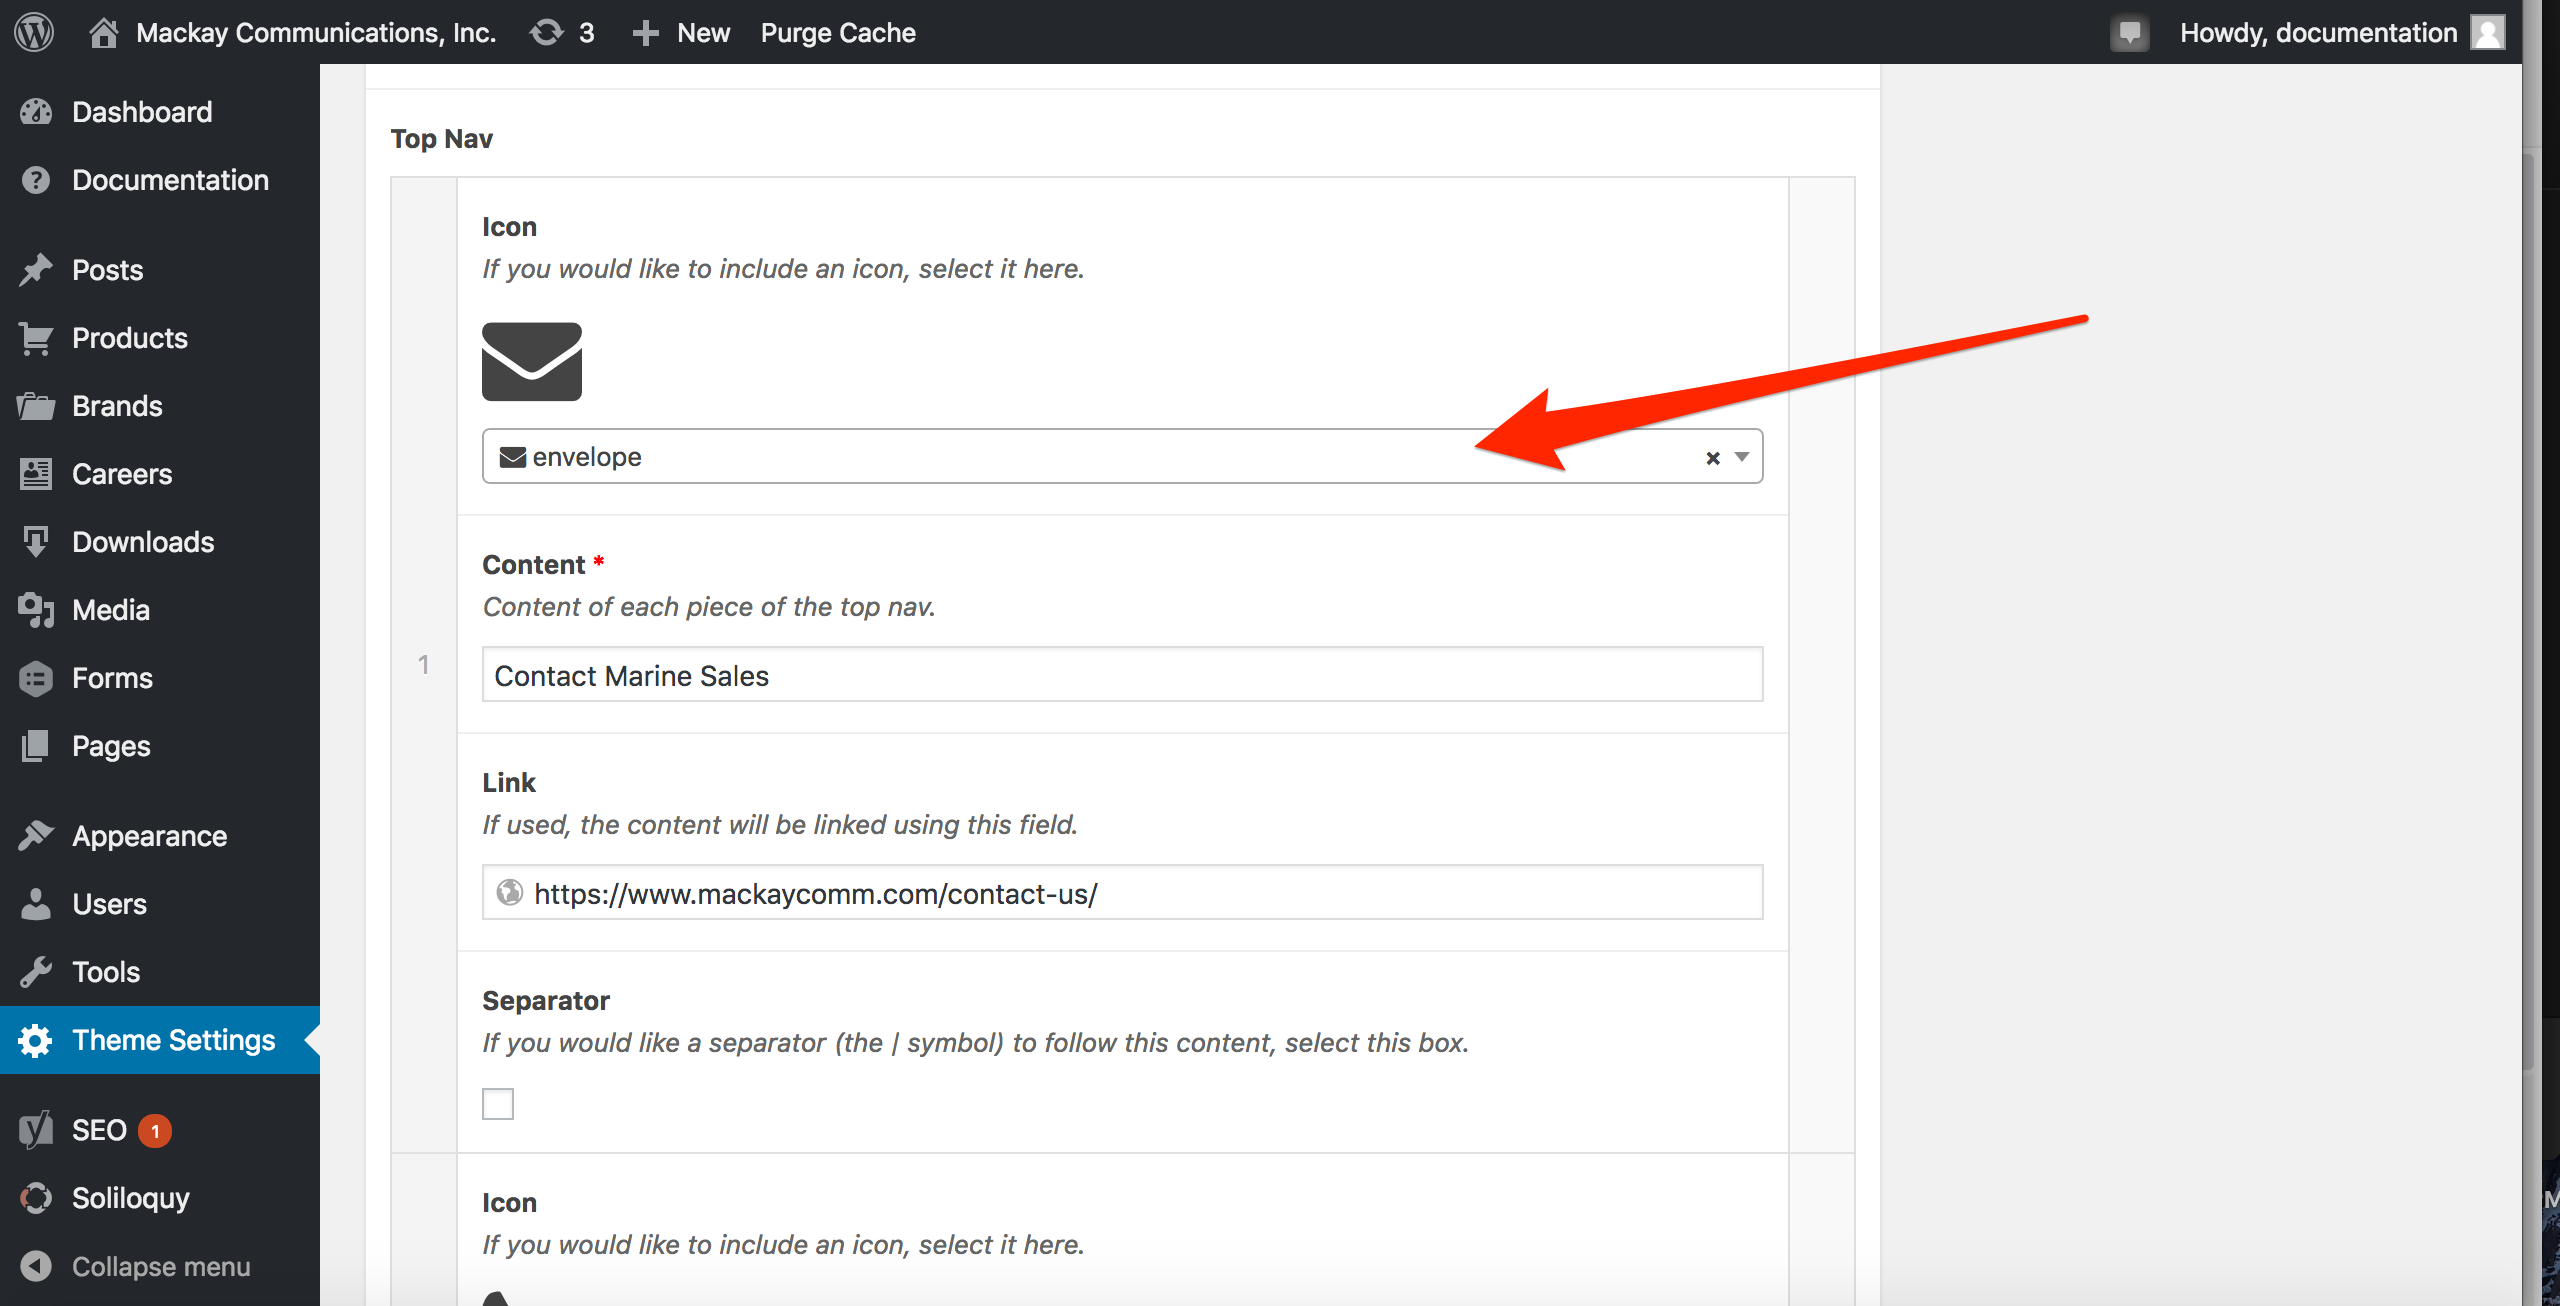Open Tools in the sidebar
Viewport: 2560px width, 1306px height.
point(160,972)
